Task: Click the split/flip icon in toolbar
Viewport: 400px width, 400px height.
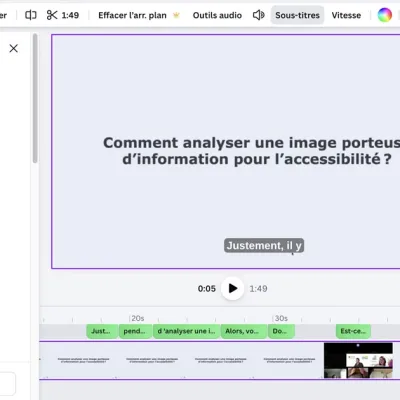Action: (x=31, y=15)
